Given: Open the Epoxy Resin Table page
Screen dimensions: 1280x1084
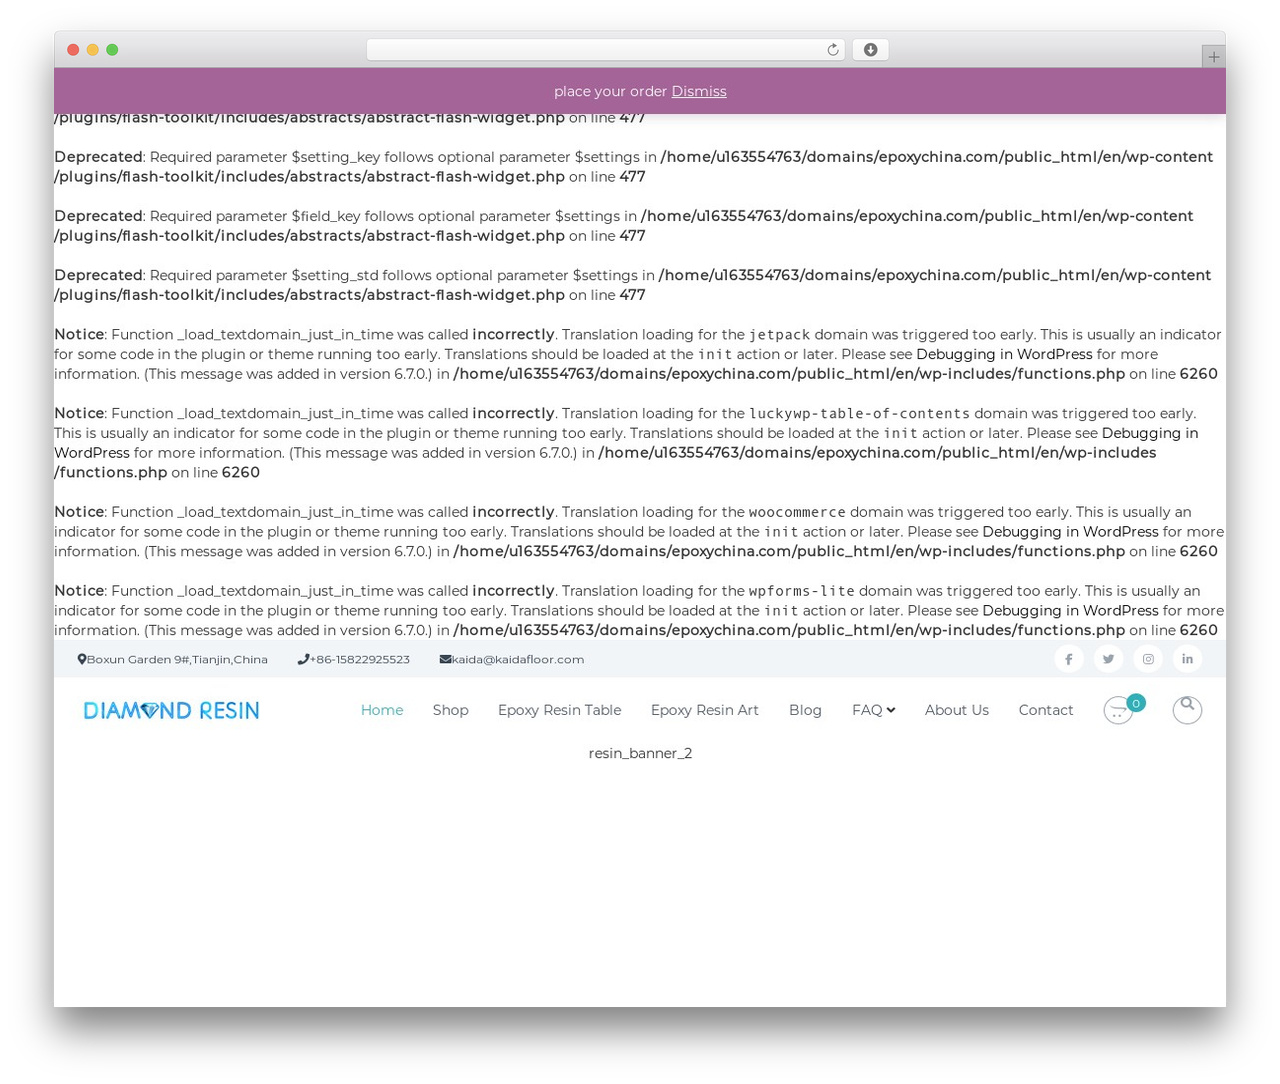Looking at the screenshot, I should click(559, 710).
